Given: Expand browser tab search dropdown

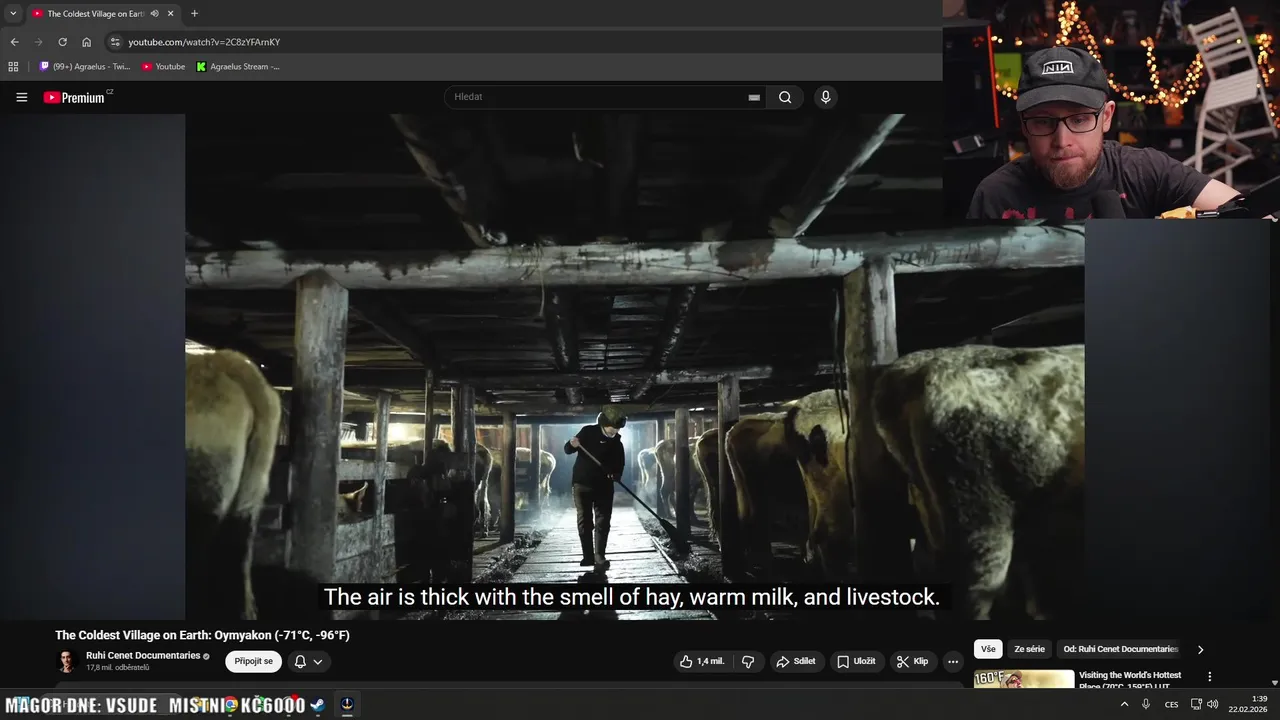Looking at the screenshot, I should pyautogui.click(x=13, y=13).
